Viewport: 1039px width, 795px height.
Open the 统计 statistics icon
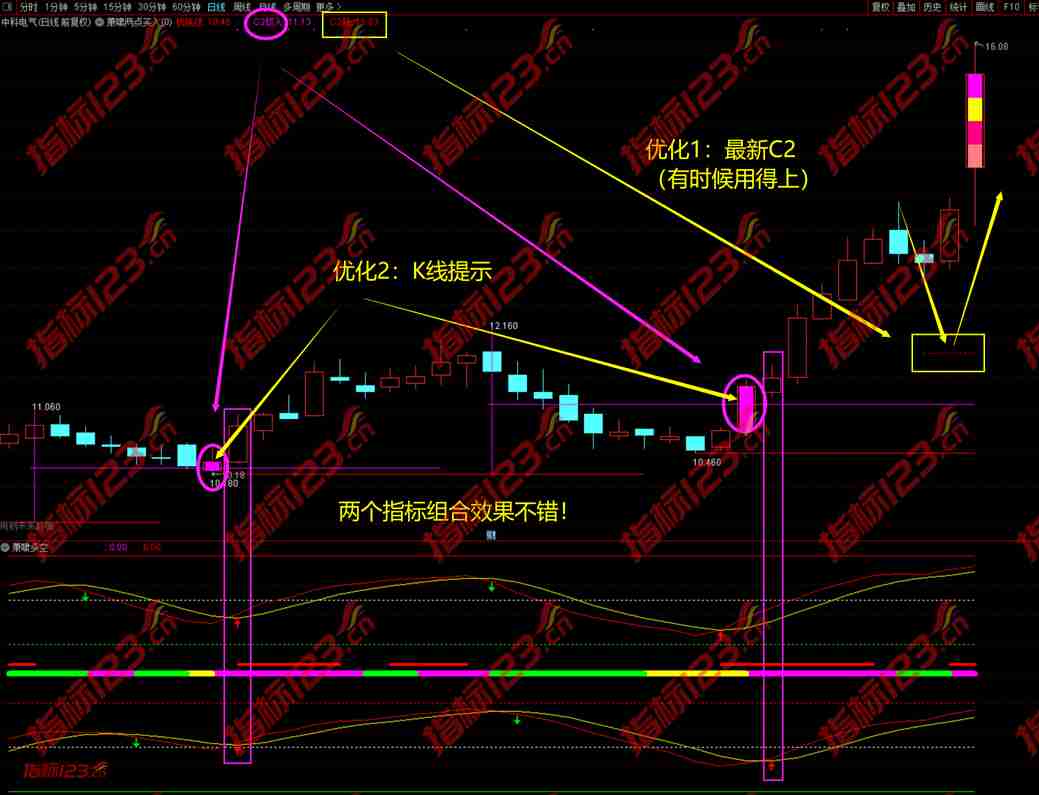[957, 7]
